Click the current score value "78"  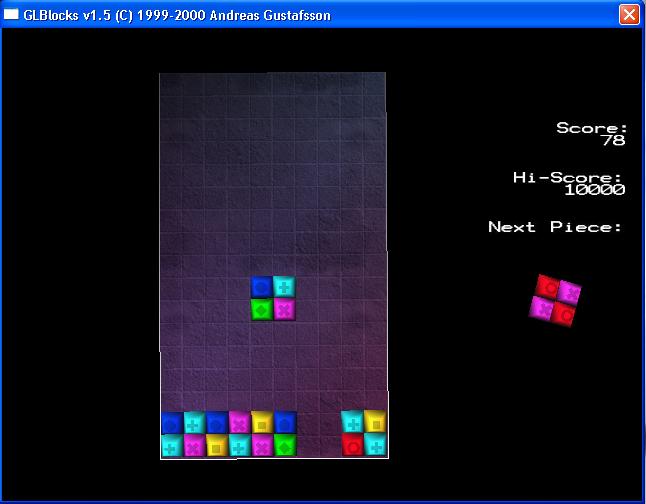pos(614,140)
